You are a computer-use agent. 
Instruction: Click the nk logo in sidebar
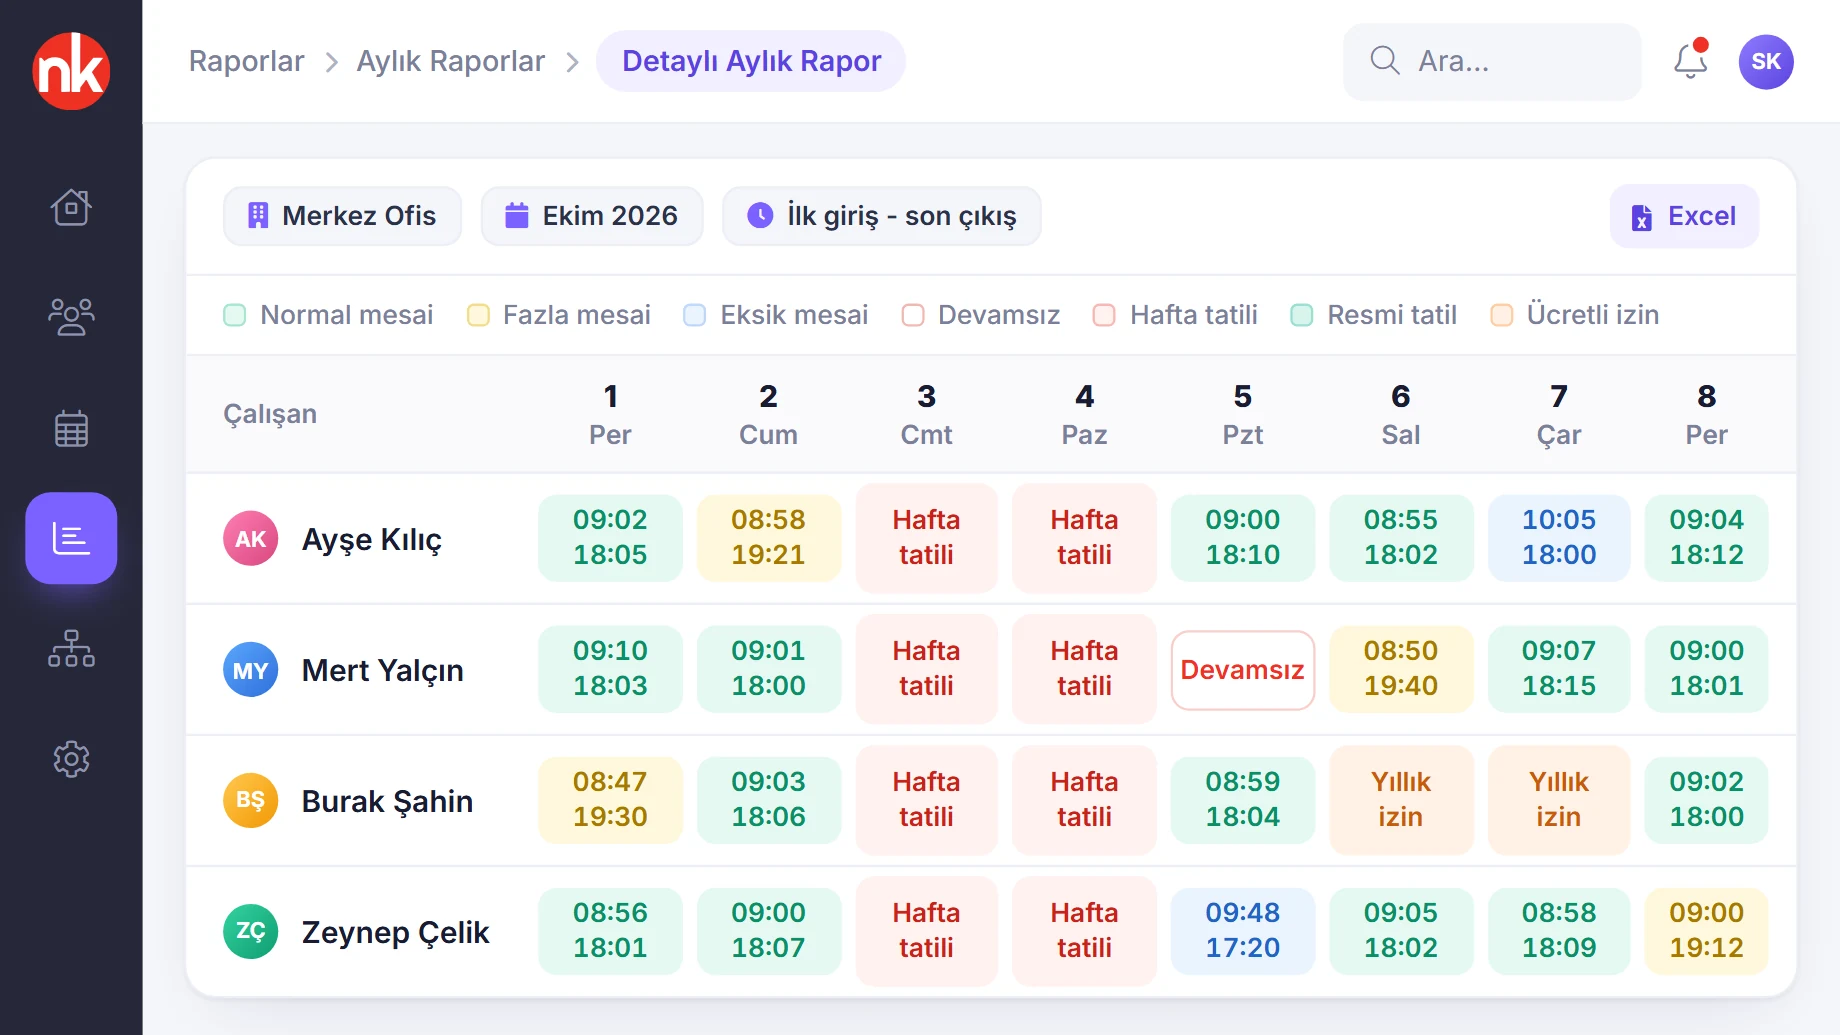coord(71,71)
